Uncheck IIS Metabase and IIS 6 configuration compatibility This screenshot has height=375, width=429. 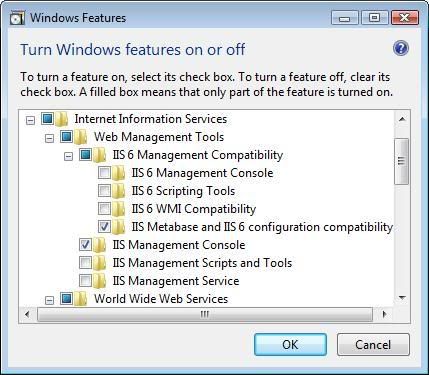point(104,227)
